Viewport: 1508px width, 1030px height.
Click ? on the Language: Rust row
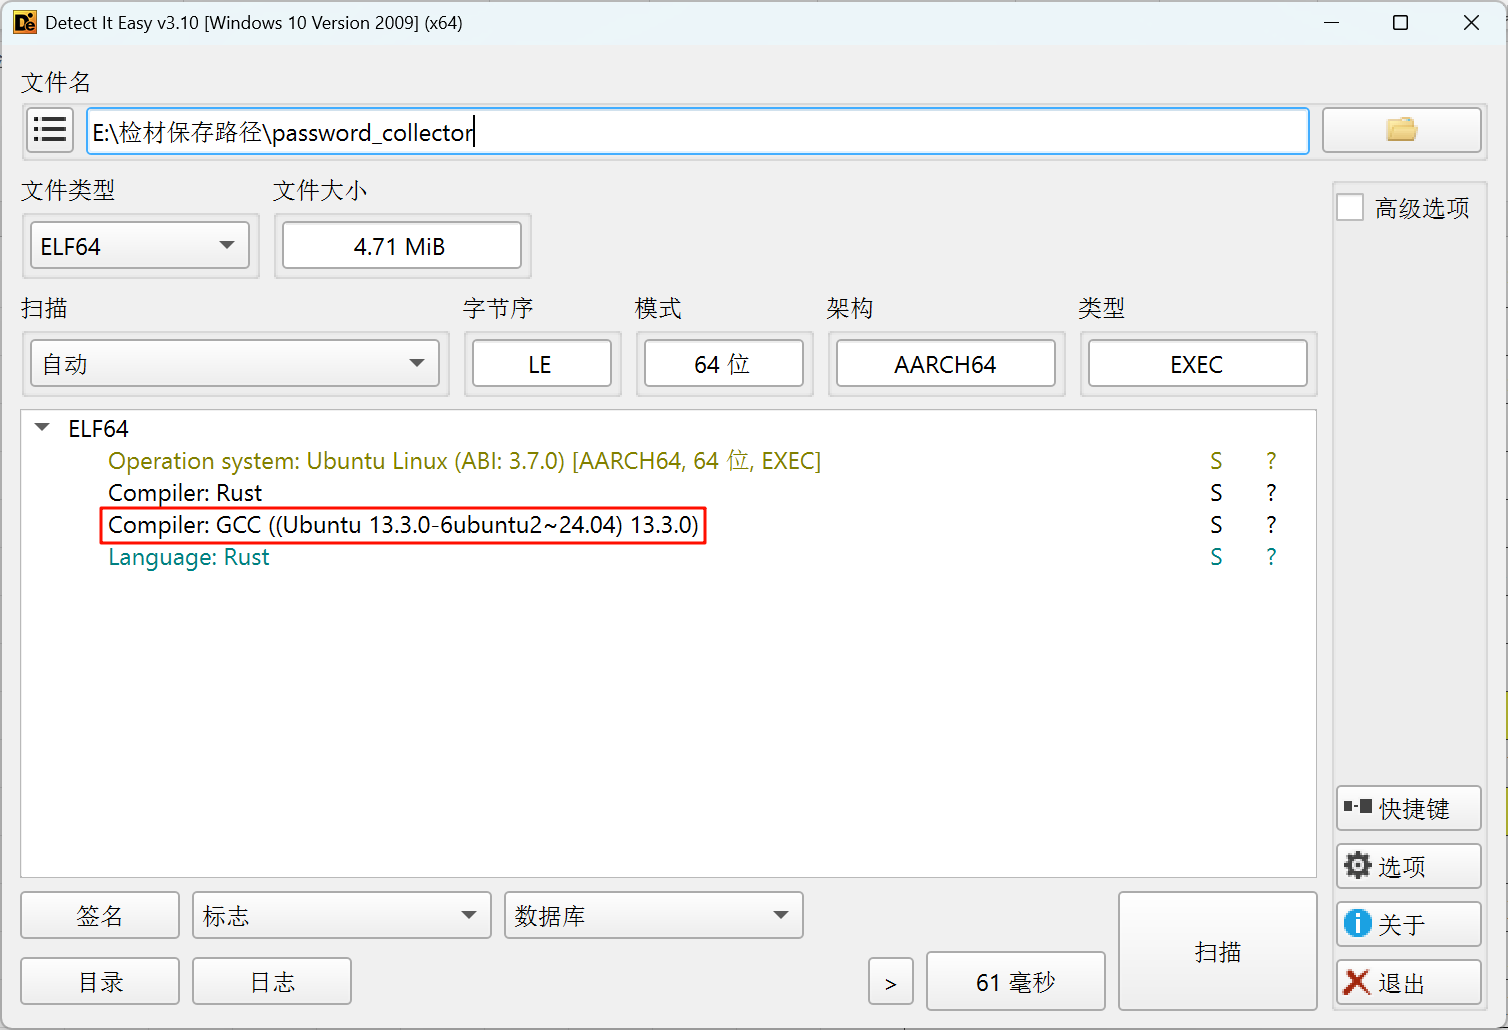(1271, 557)
